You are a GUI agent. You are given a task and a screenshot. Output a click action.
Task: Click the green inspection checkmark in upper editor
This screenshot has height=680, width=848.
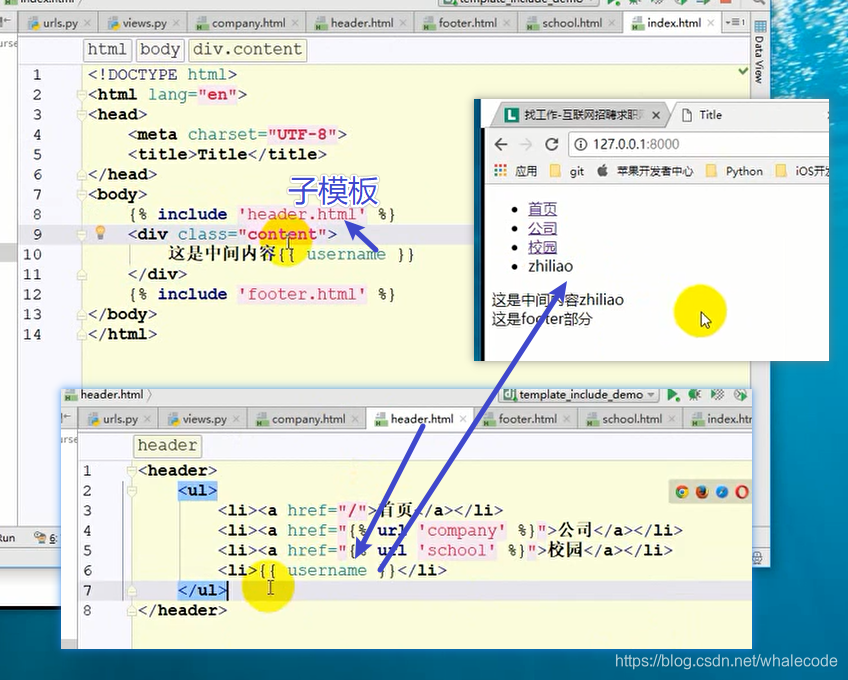[743, 71]
